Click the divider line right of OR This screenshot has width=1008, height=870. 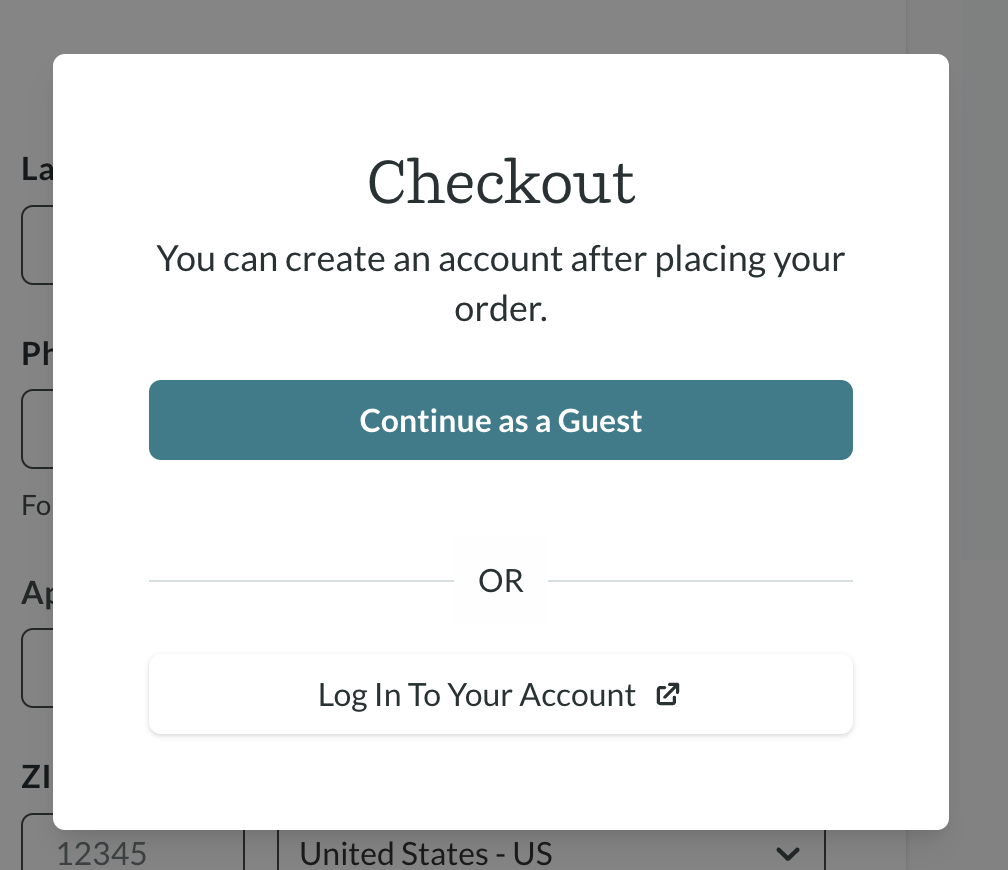[701, 581]
